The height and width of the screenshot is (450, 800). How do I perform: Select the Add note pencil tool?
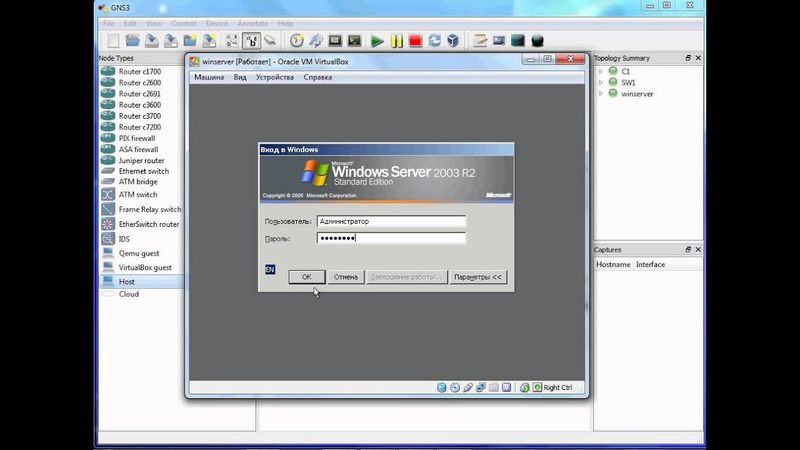pyautogui.click(x=480, y=41)
